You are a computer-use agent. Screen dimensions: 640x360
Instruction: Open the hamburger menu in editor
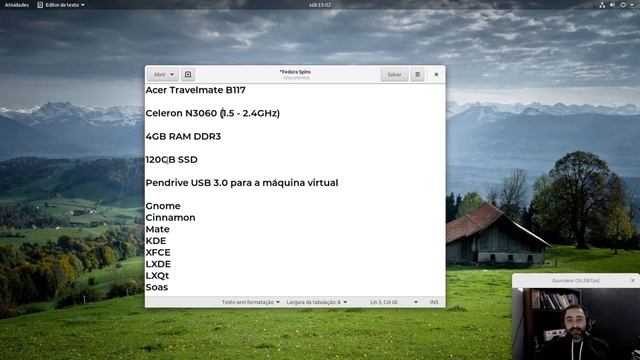418,74
